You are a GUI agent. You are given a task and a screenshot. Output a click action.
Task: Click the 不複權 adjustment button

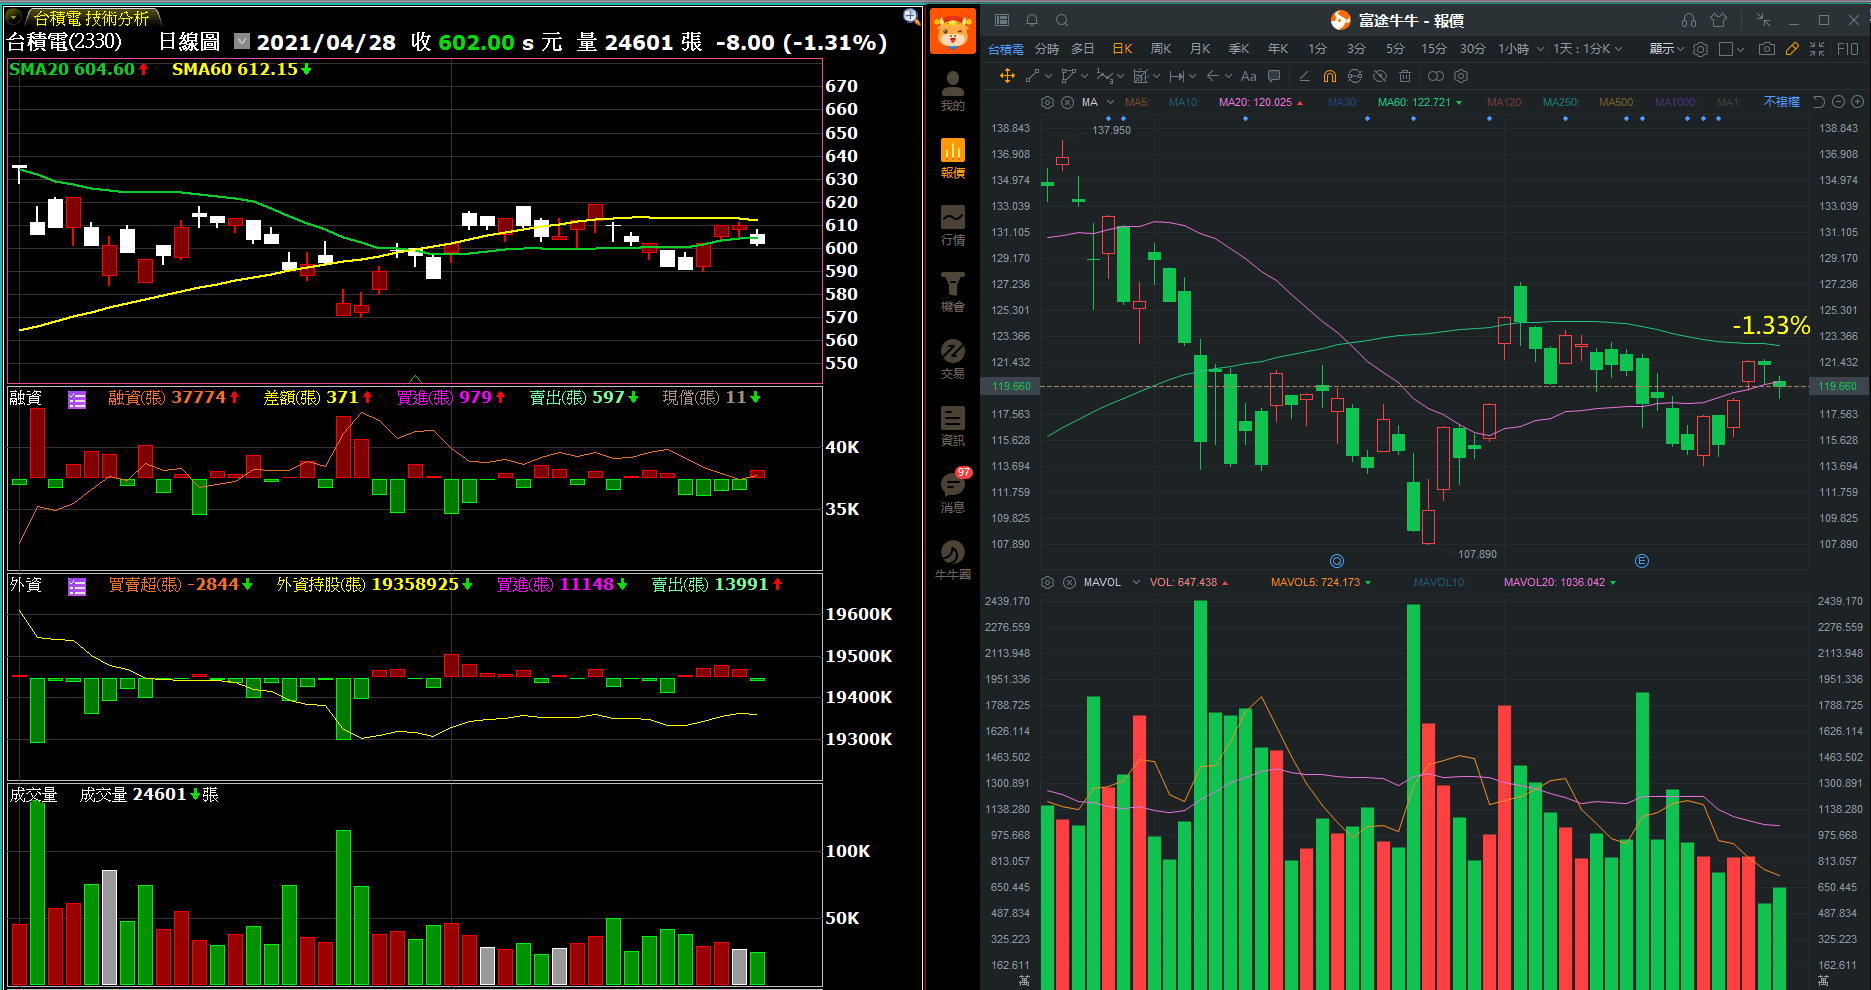[1781, 102]
